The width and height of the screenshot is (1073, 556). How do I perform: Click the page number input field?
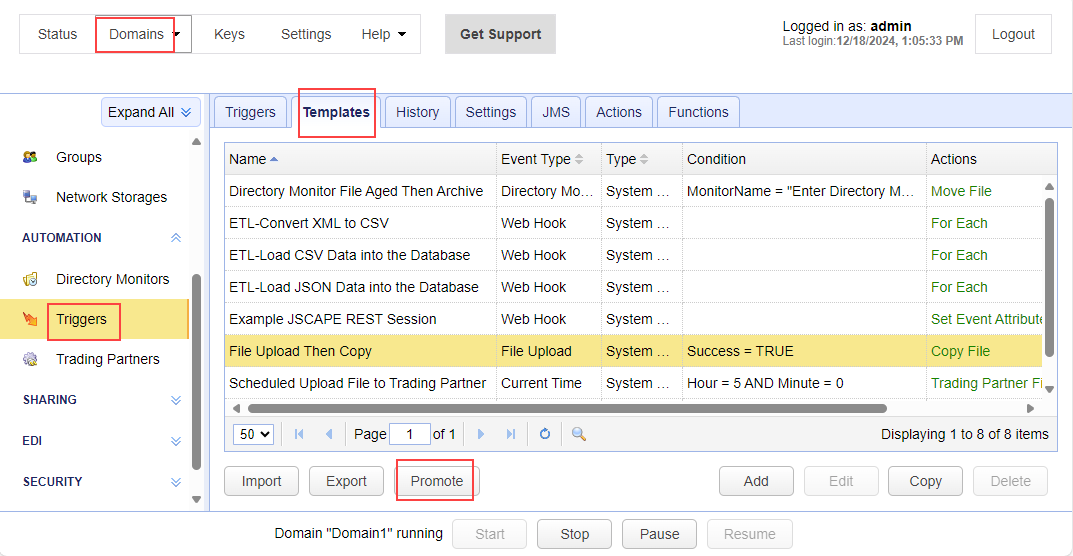[409, 434]
